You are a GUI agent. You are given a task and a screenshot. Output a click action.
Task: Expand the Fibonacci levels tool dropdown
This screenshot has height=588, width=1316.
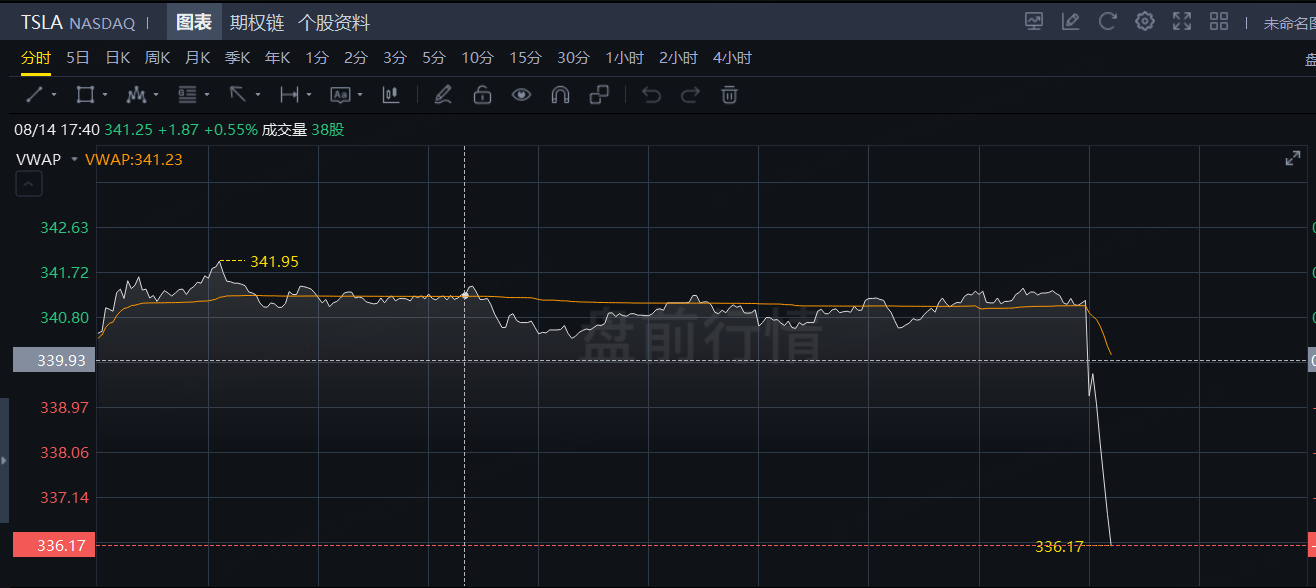coord(207,95)
